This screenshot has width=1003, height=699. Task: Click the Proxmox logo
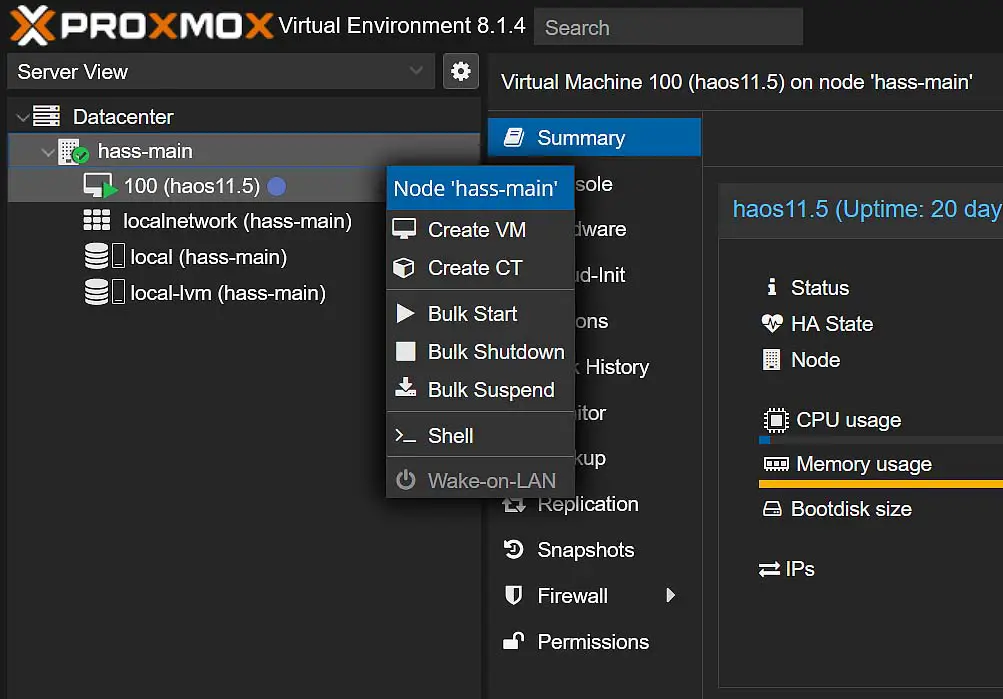142,26
